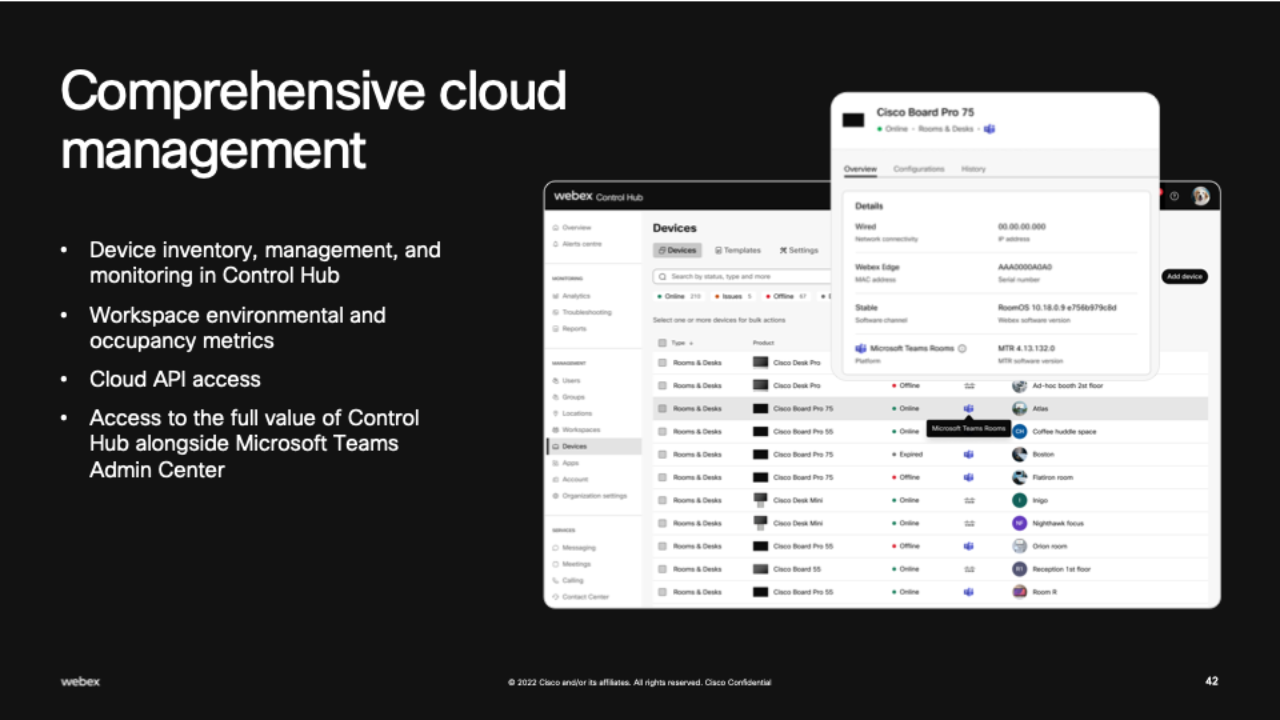Click the Product column header
Viewport: 1280px width, 720px height.
click(x=764, y=342)
